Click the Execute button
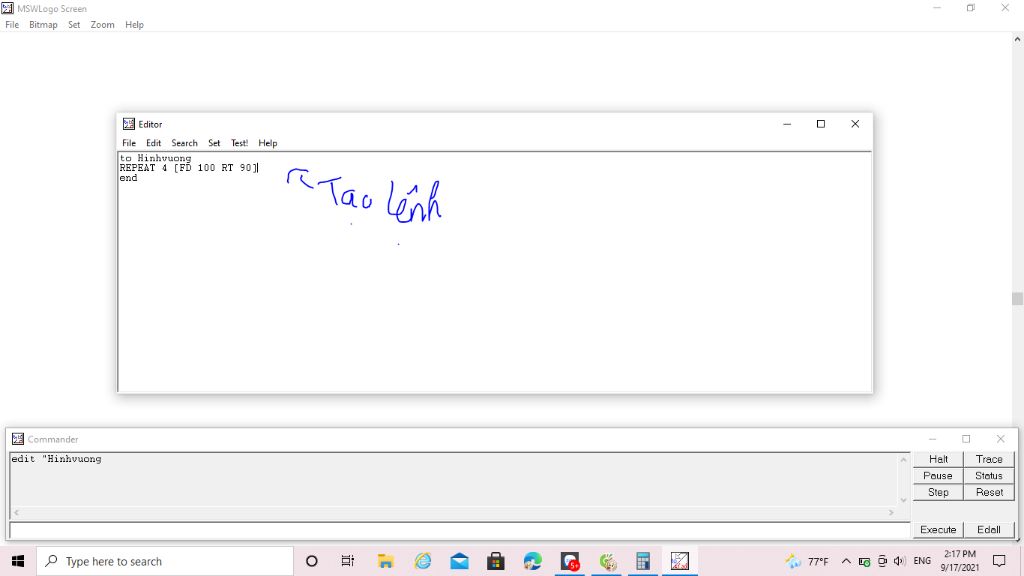Screen dimensions: 1024x576 pyautogui.click(x=938, y=530)
